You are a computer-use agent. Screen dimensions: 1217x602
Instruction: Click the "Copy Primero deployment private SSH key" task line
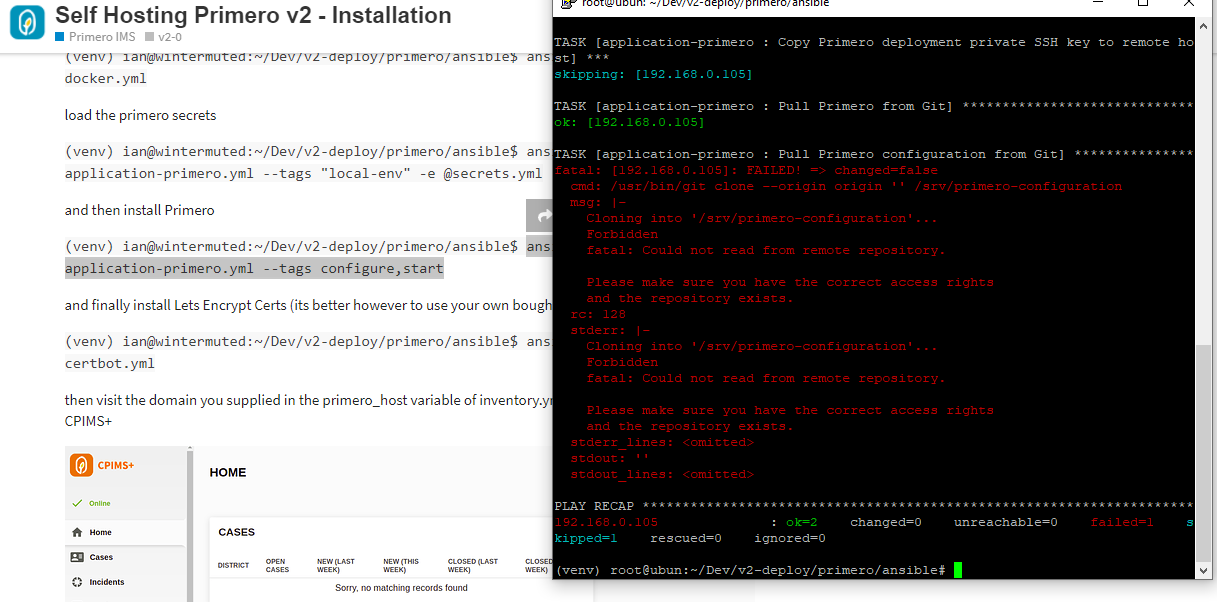coord(873,50)
